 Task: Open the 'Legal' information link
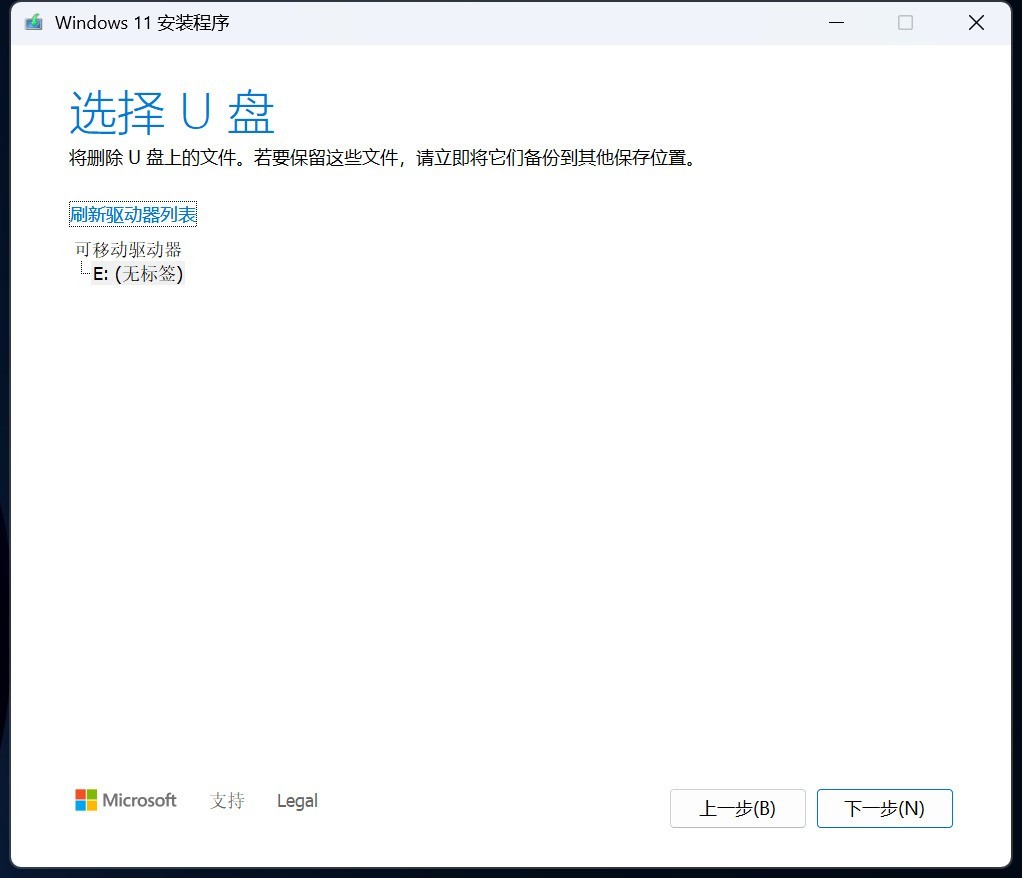click(297, 800)
